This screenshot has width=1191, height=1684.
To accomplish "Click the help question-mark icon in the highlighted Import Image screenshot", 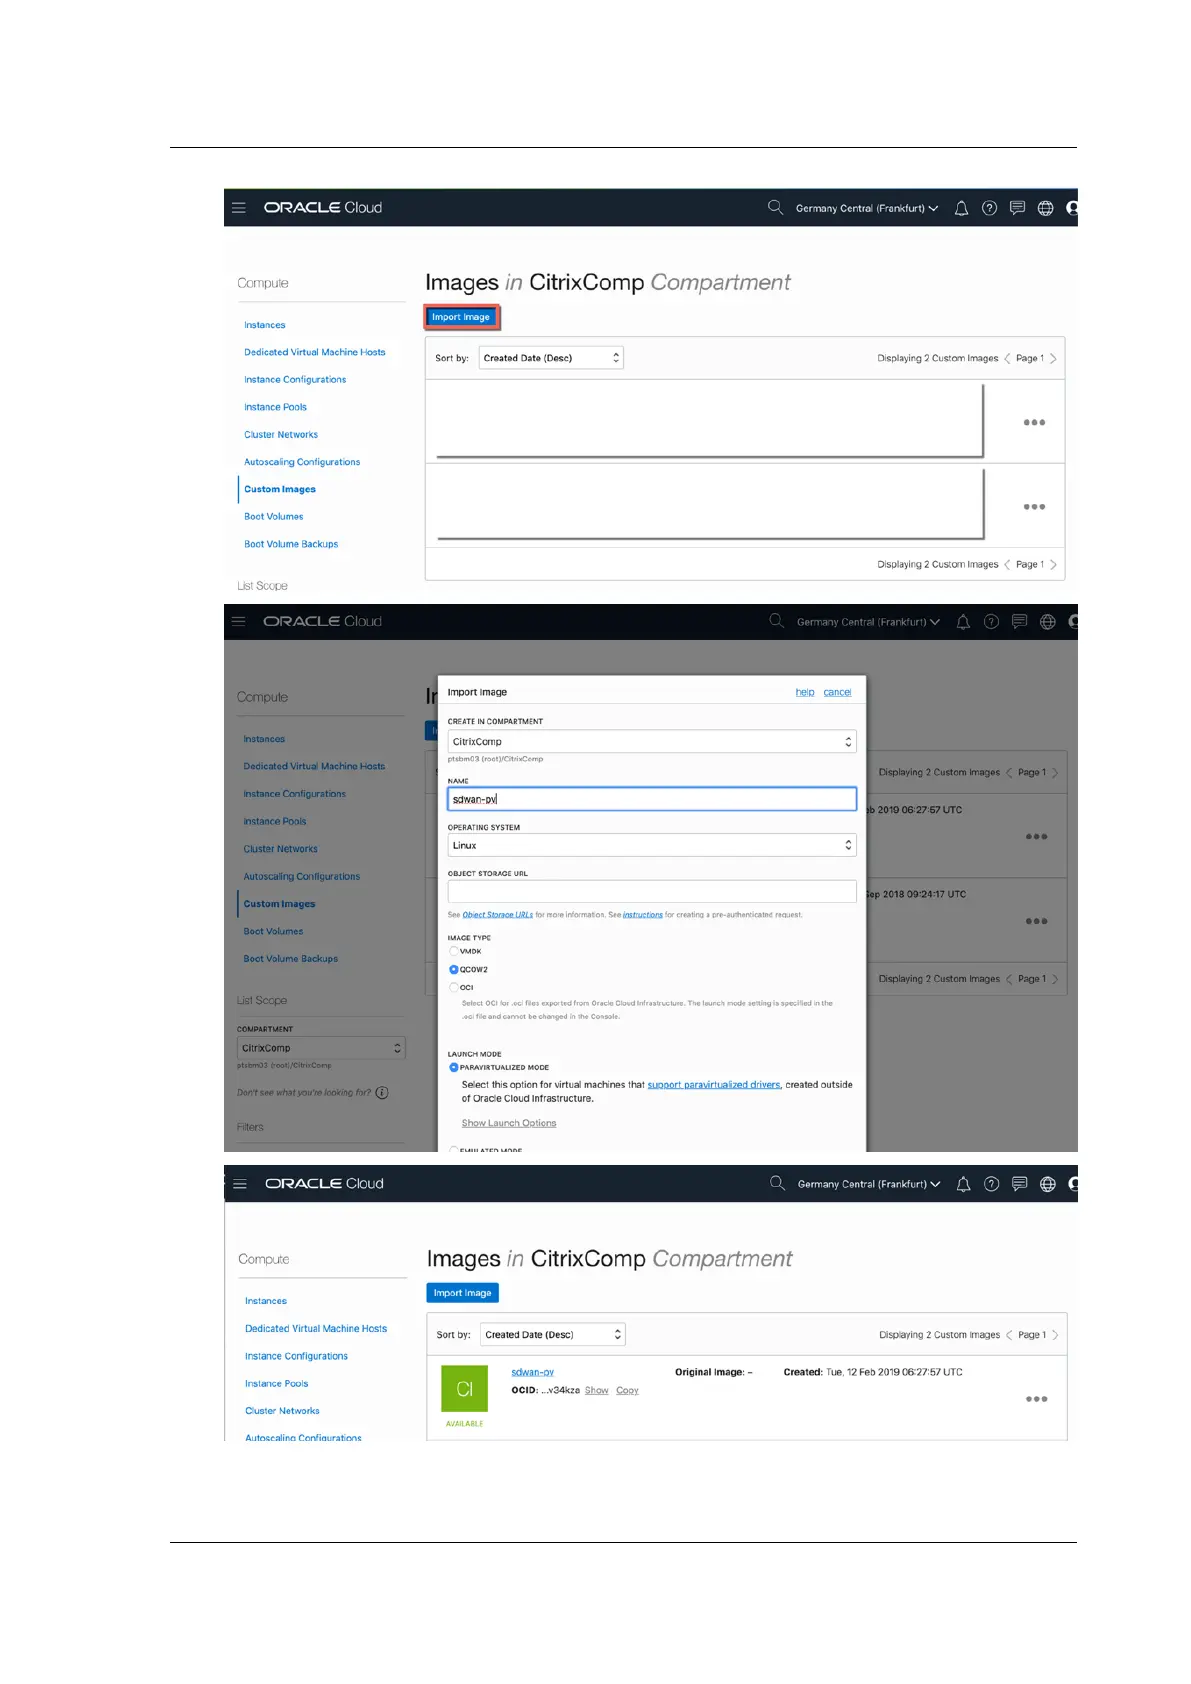I will [x=989, y=208].
